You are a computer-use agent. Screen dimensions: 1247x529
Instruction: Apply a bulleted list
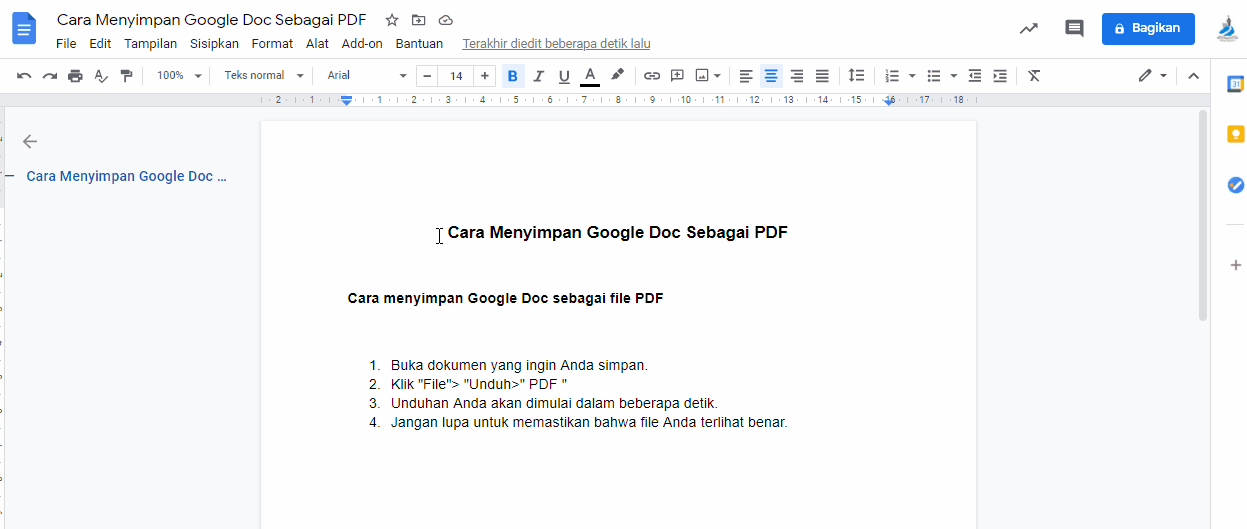pos(933,76)
